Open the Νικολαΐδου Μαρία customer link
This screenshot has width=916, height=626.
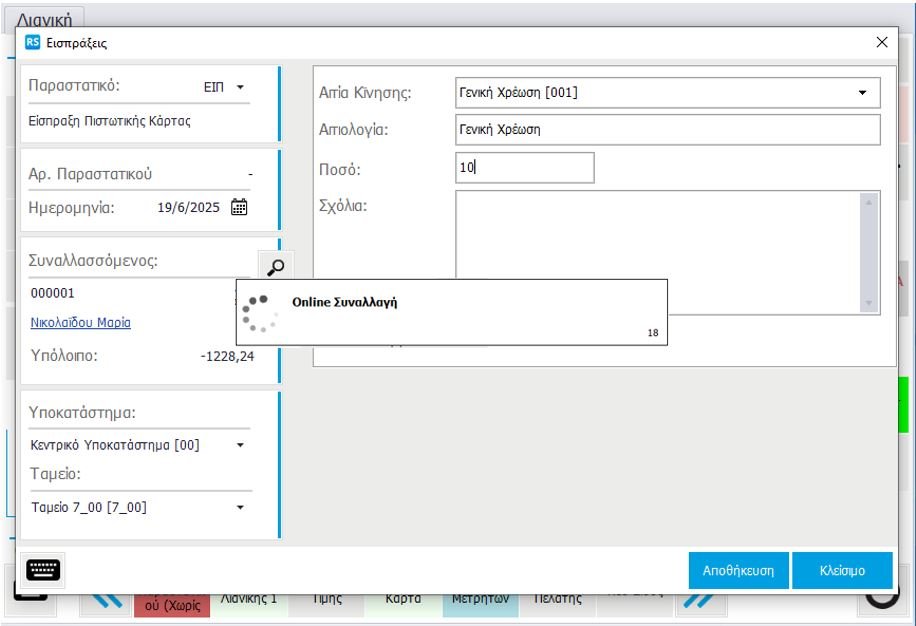point(81,323)
